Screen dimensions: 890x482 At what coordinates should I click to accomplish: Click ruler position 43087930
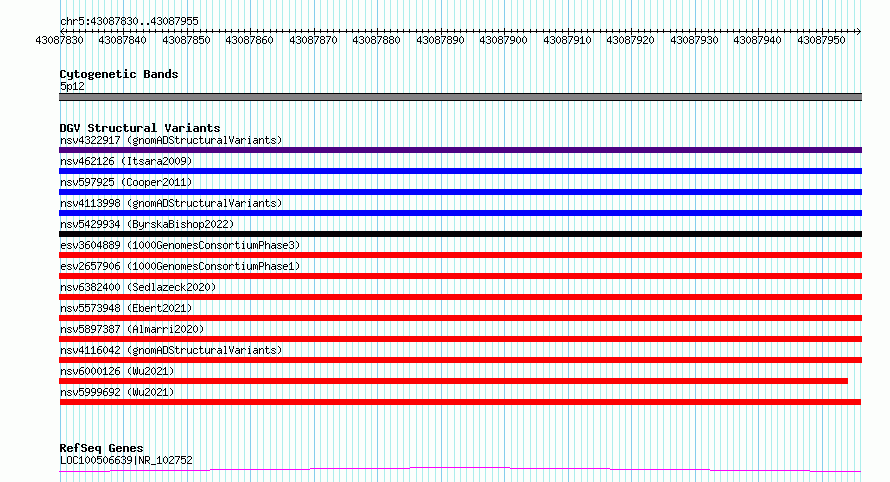[x=694, y=40]
